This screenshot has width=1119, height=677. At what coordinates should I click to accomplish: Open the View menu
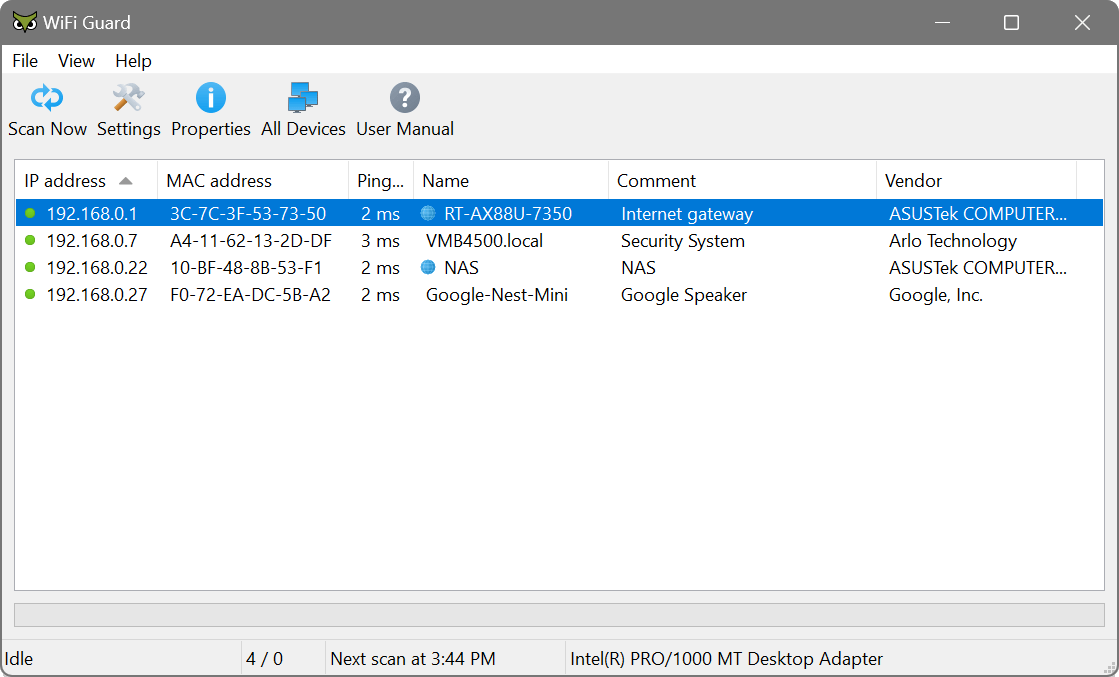pos(76,61)
